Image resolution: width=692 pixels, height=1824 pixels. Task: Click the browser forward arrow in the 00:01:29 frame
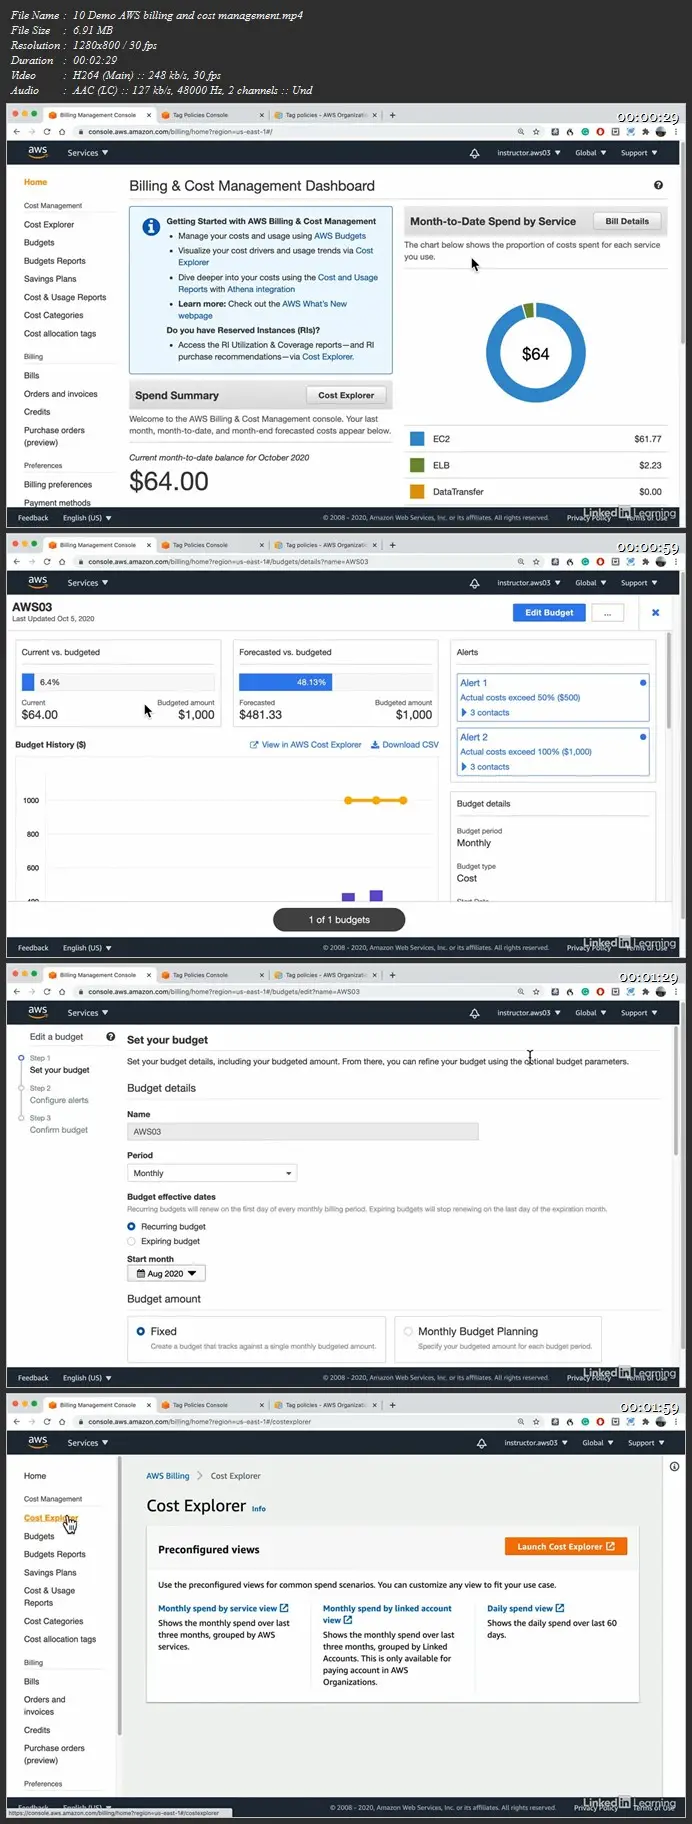(x=31, y=991)
